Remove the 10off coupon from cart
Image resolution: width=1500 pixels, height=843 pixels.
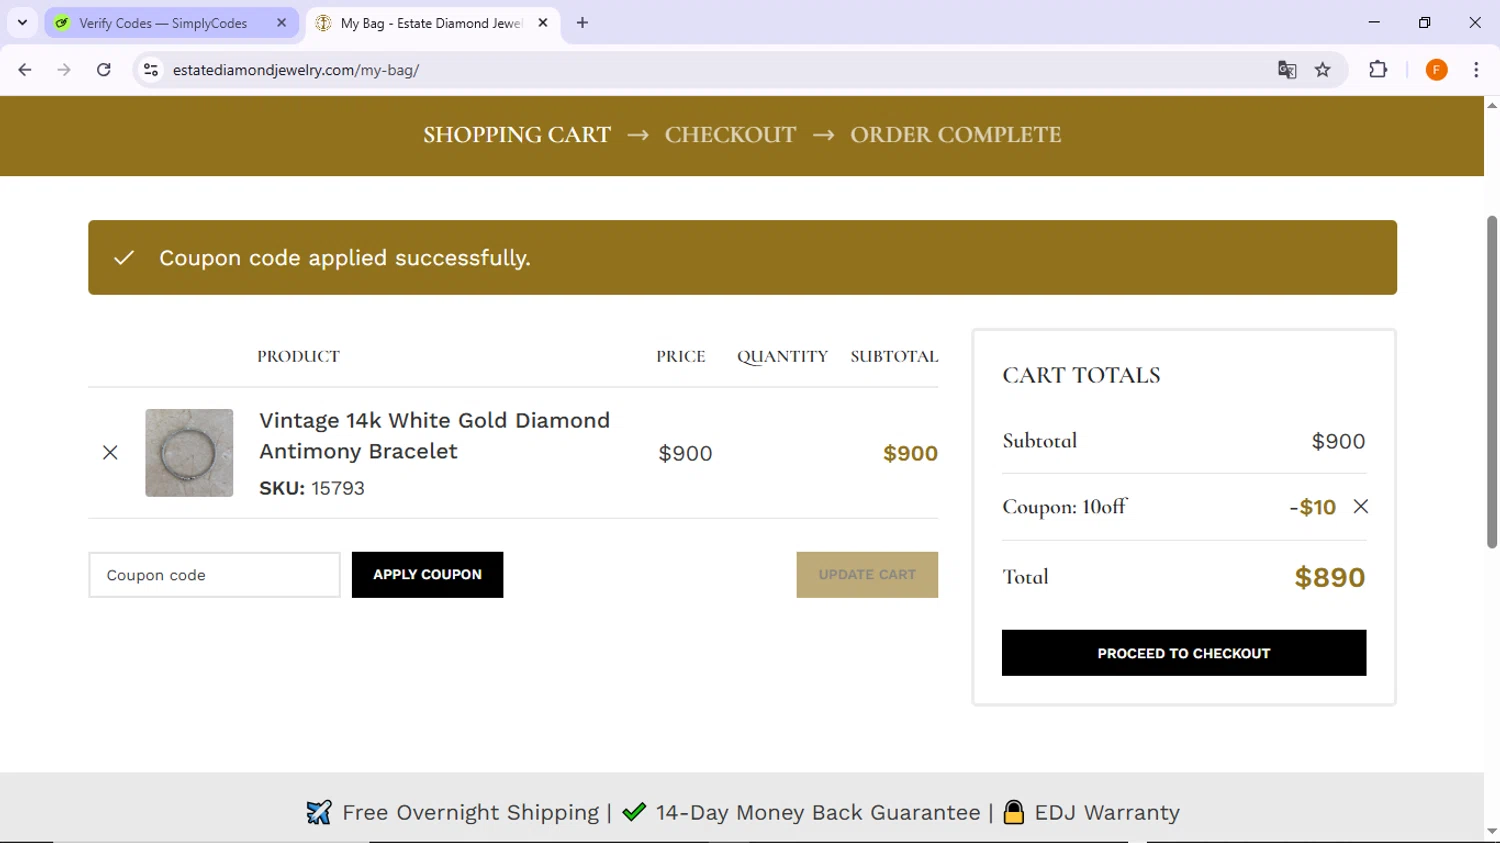(x=1361, y=507)
